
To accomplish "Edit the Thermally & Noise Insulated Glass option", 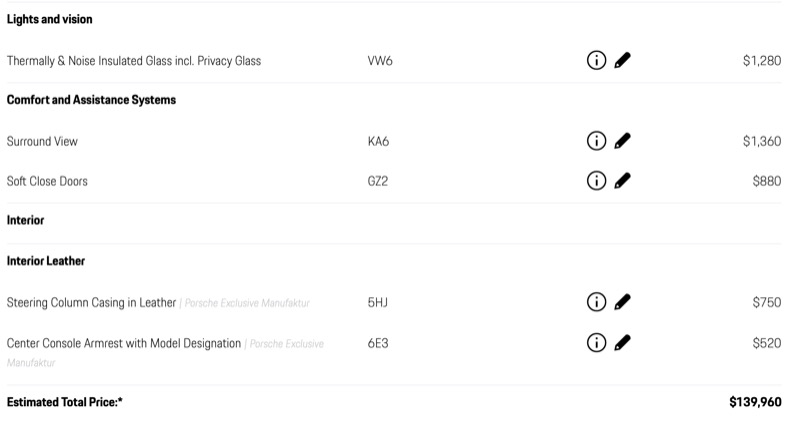I will 622,60.
